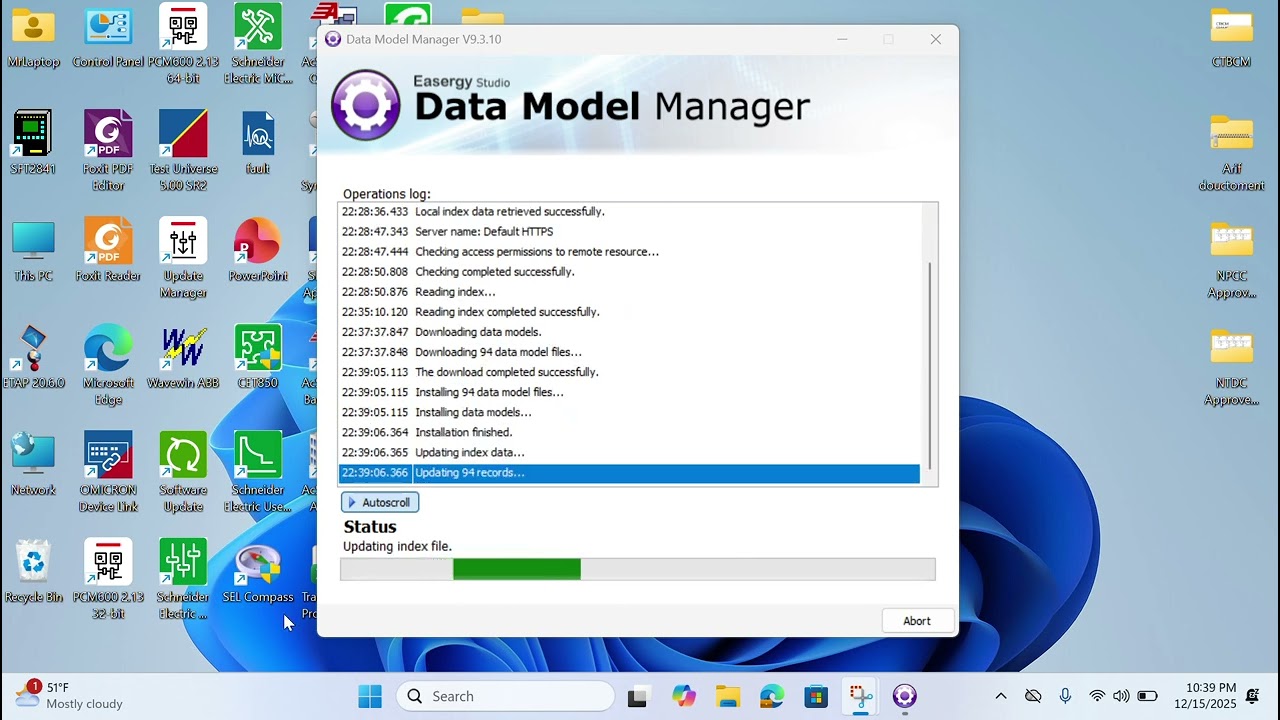The height and width of the screenshot is (720, 1280).
Task: Open Task View from the taskbar
Action: [637, 696]
